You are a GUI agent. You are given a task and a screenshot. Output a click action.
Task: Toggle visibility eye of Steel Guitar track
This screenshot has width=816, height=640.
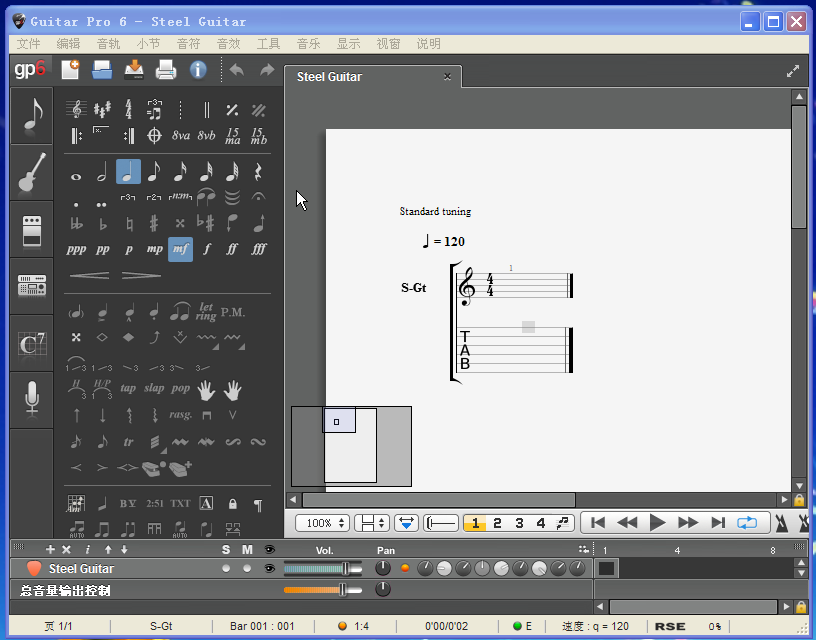[270, 568]
